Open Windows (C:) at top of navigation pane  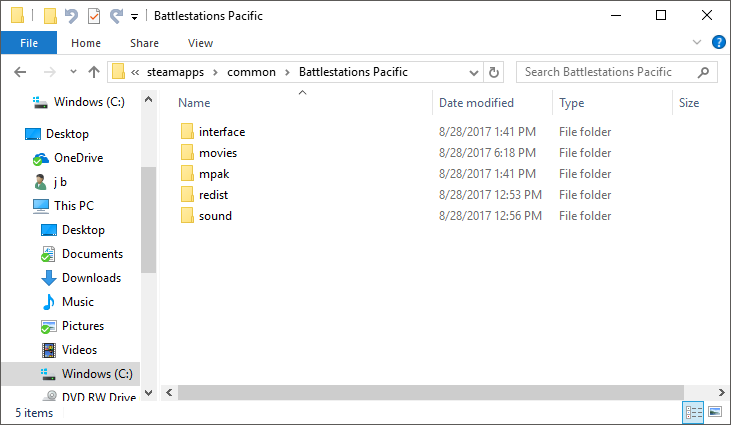(79, 102)
